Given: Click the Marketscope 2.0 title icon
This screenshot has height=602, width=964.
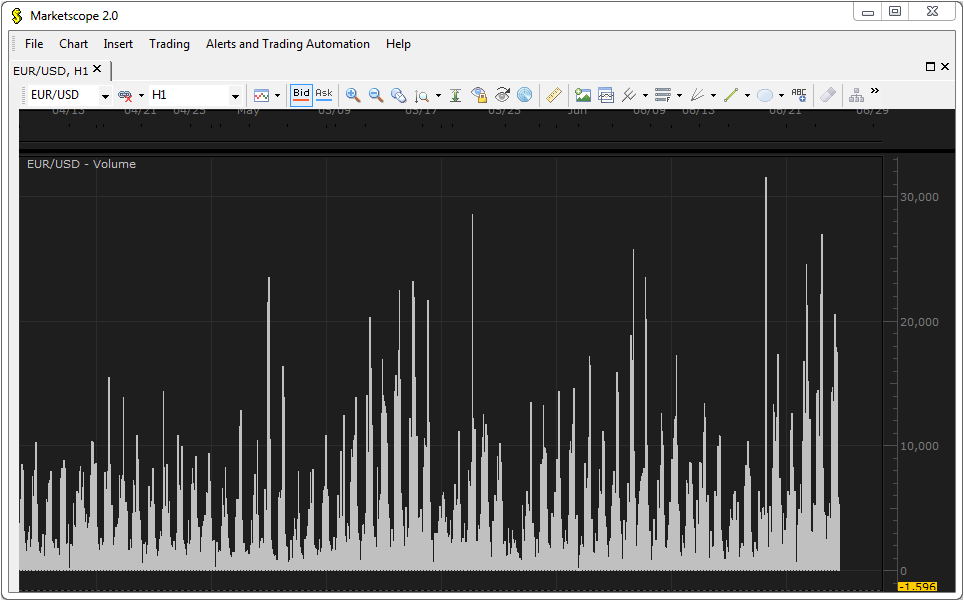Looking at the screenshot, I should tap(17, 16).
